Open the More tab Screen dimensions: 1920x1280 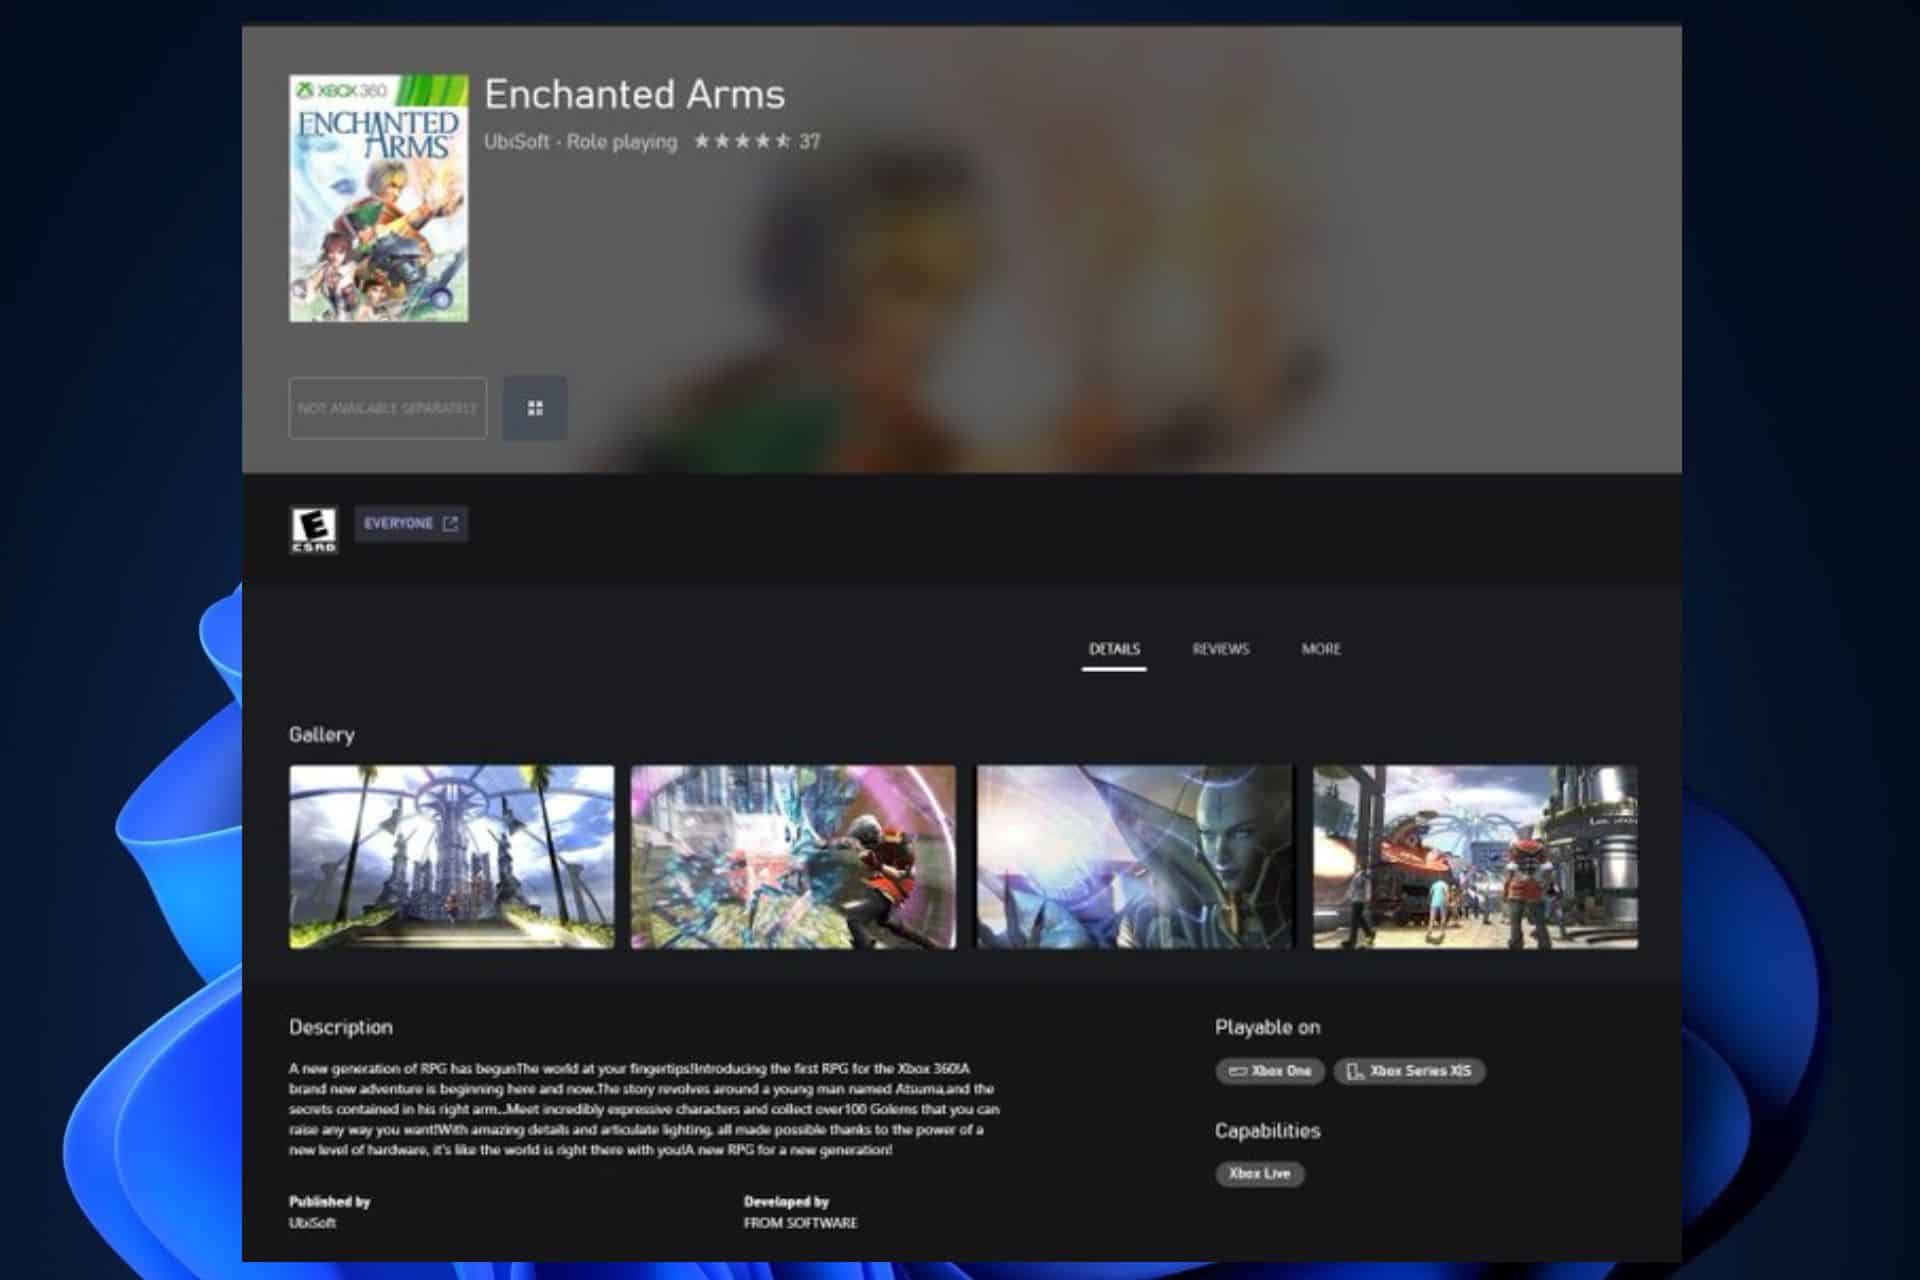[1321, 649]
